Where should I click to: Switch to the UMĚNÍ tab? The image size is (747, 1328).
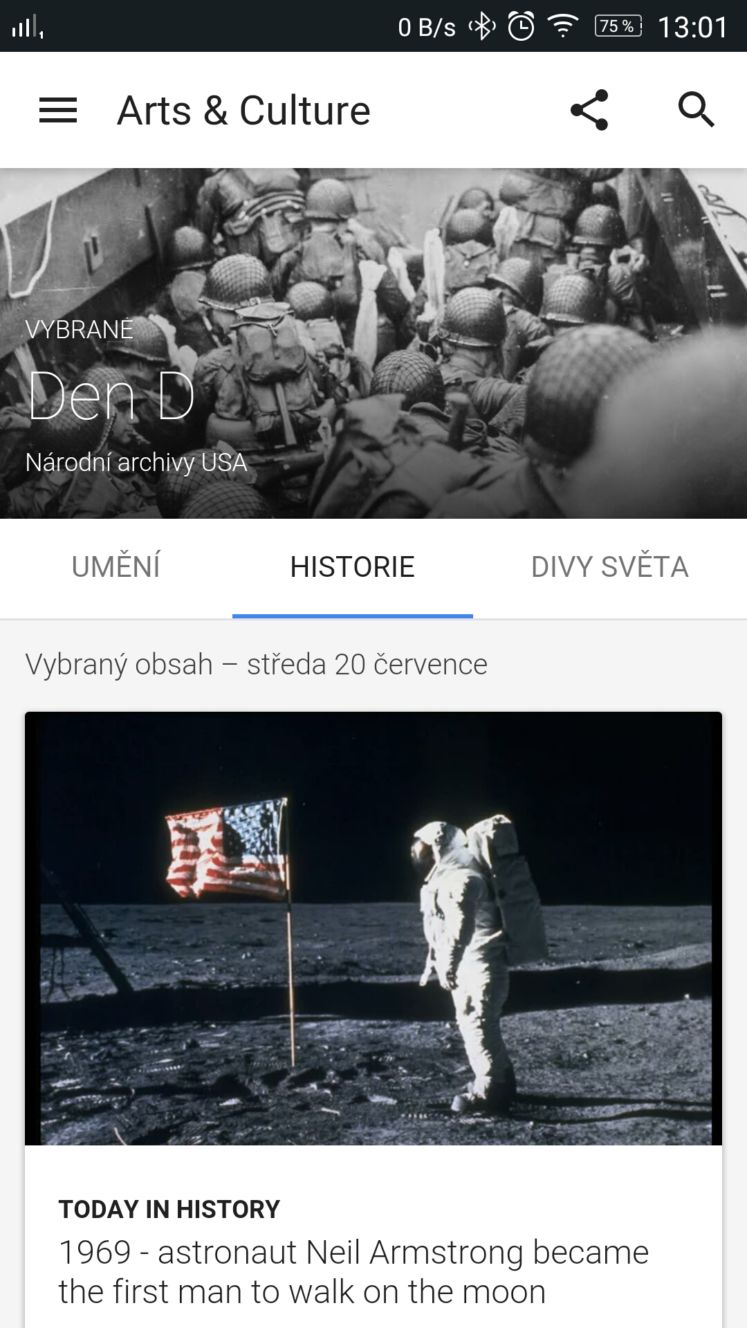(x=116, y=567)
